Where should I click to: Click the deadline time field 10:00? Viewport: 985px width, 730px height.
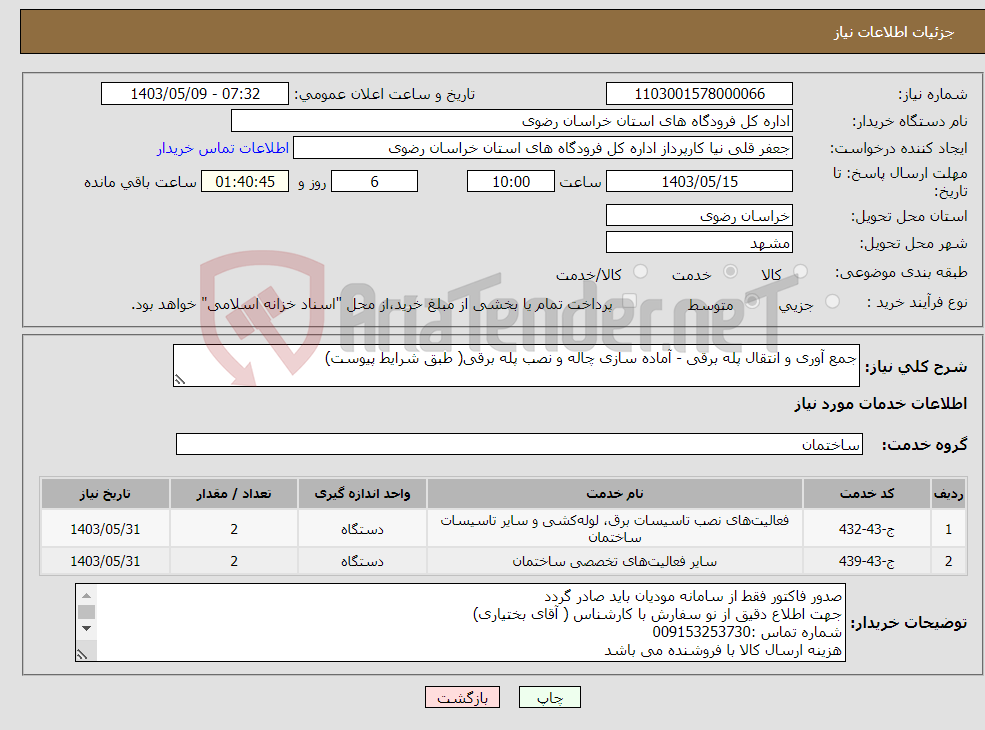click(x=511, y=182)
